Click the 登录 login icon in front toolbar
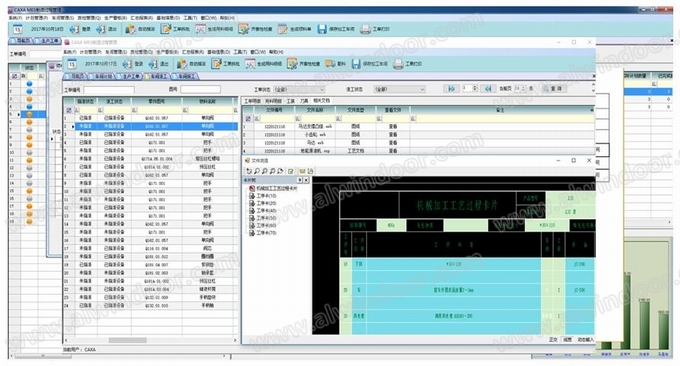The image size is (680, 366). tap(127, 64)
